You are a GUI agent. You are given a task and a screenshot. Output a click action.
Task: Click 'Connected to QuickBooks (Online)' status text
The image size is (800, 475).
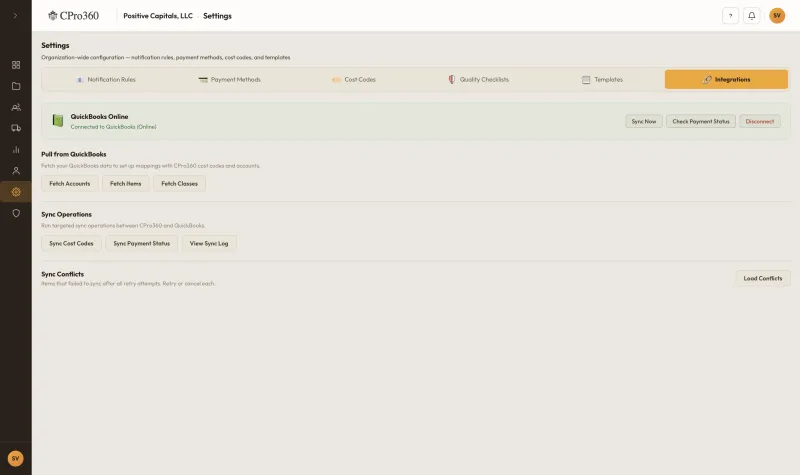[x=113, y=127]
